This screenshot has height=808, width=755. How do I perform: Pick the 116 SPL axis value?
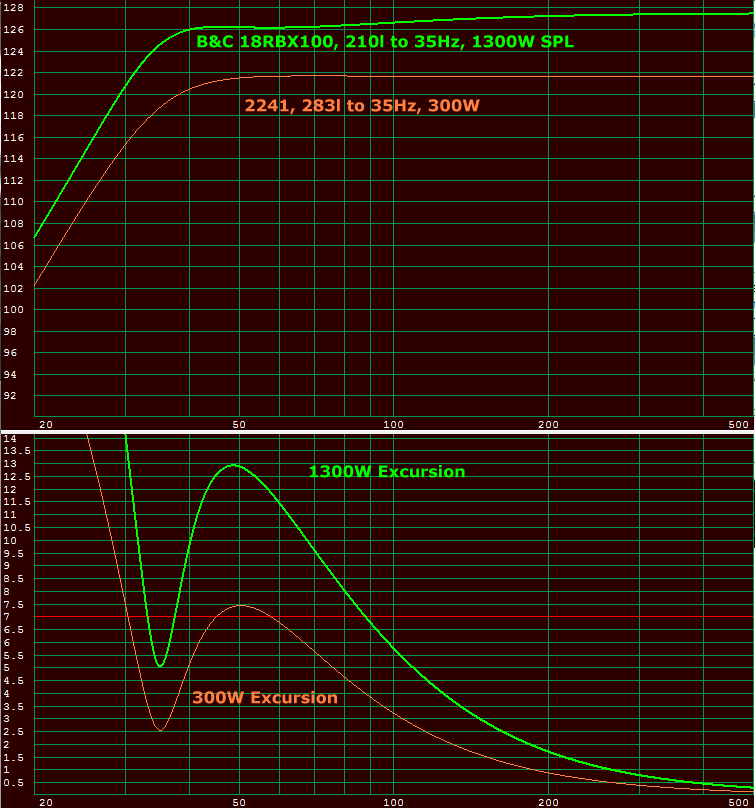tap(13, 138)
